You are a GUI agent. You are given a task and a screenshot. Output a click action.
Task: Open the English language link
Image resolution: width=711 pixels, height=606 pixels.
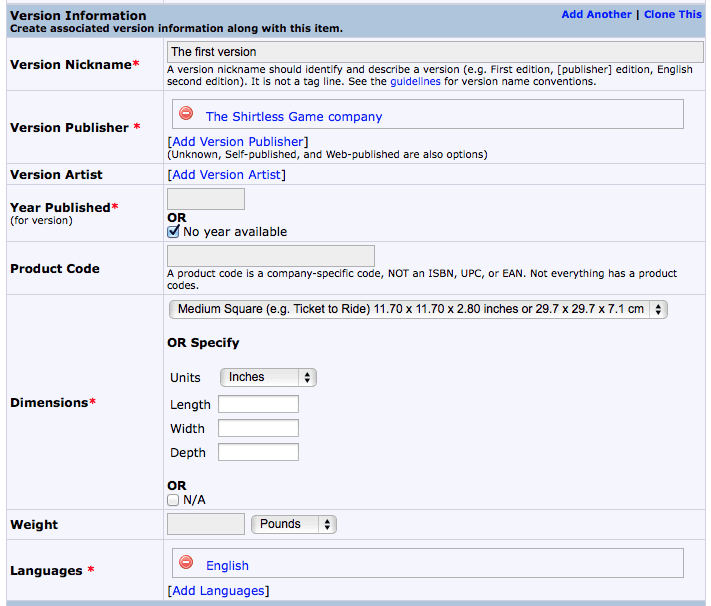pyautogui.click(x=227, y=566)
